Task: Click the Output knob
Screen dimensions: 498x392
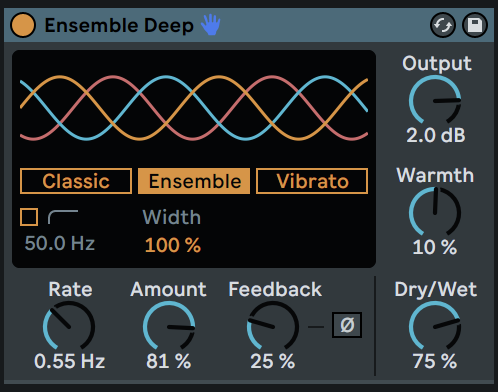Action: 435,101
